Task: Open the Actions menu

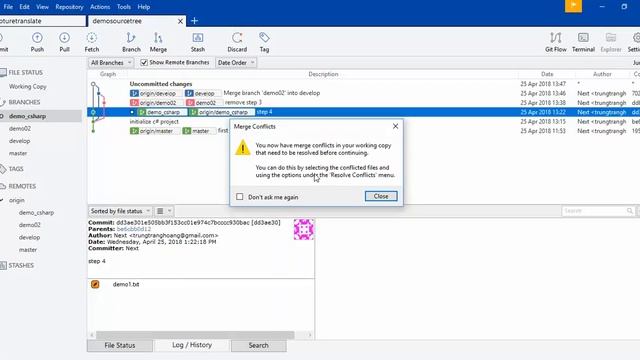Action: point(100,7)
